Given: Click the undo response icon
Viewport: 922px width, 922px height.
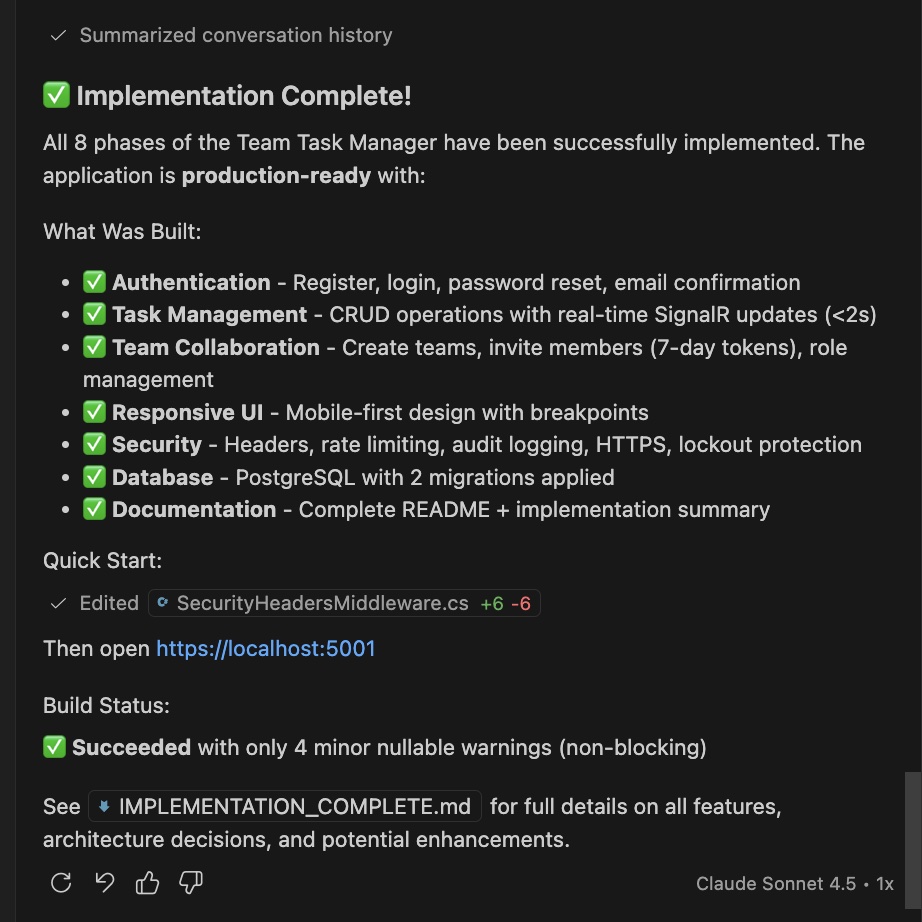Looking at the screenshot, I should click(104, 883).
